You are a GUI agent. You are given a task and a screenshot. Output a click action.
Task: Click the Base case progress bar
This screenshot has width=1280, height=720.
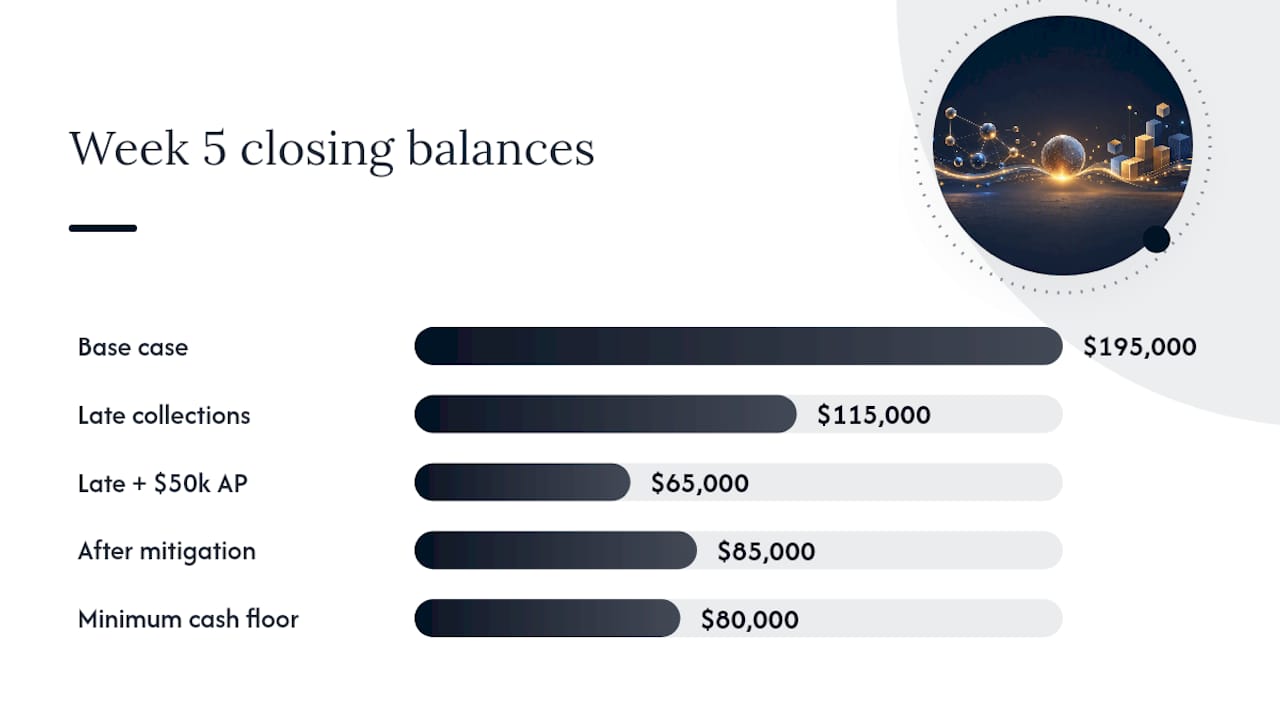[x=738, y=346]
